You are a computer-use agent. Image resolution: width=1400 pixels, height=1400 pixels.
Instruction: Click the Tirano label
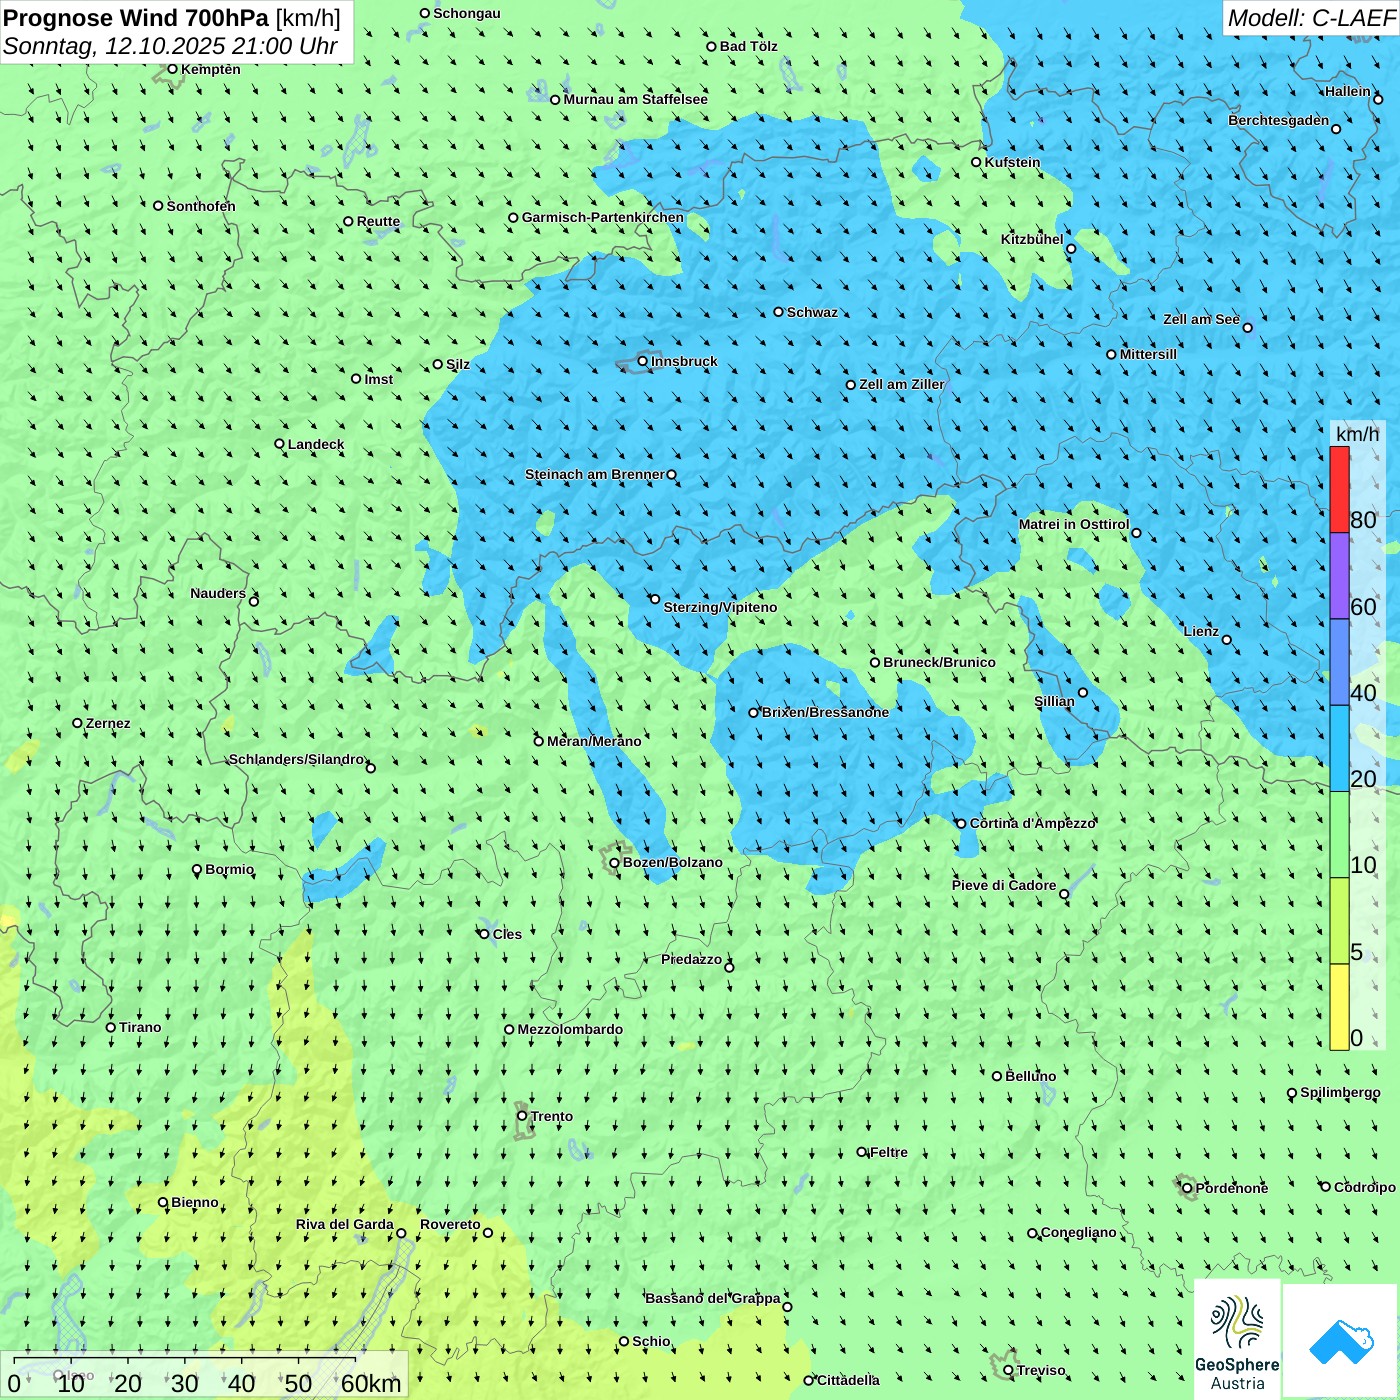click(140, 1027)
